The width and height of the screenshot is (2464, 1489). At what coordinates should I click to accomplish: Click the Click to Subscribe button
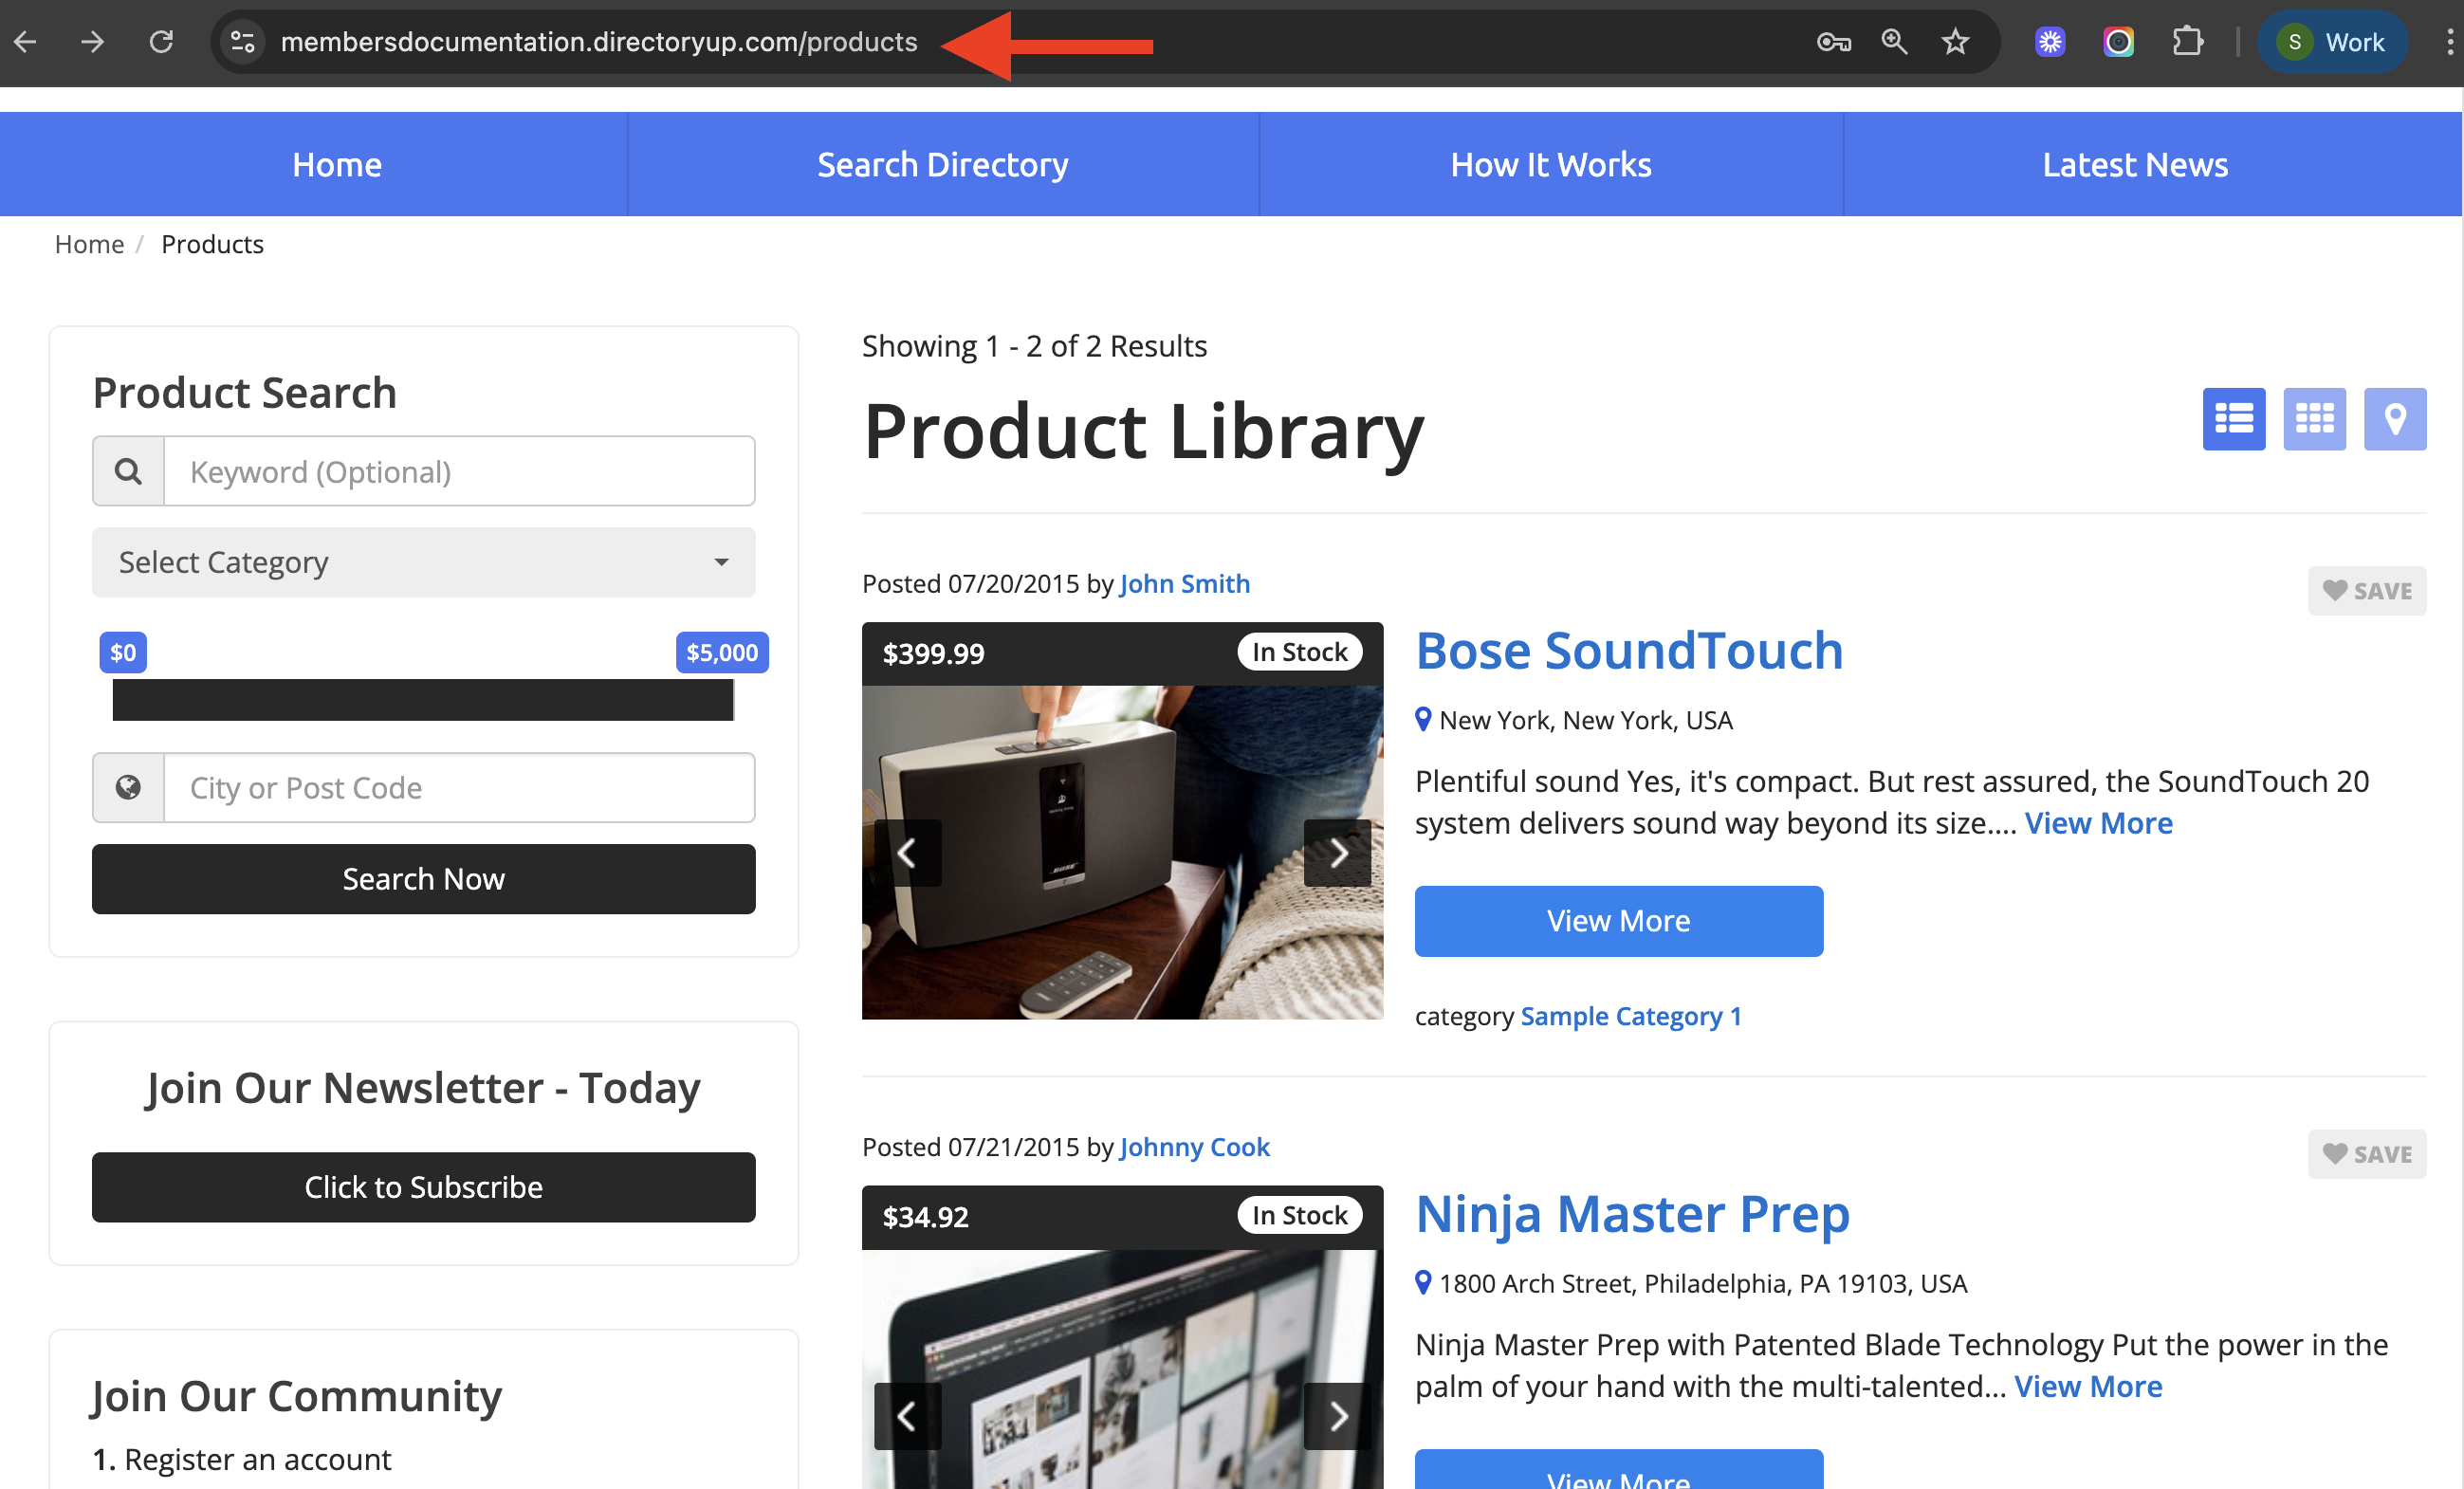[423, 1187]
